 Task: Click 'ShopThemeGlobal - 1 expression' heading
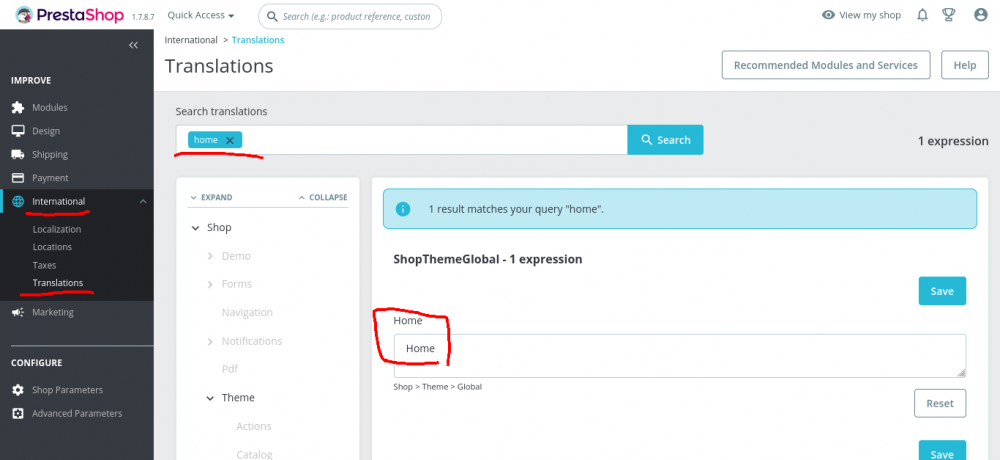(488, 260)
